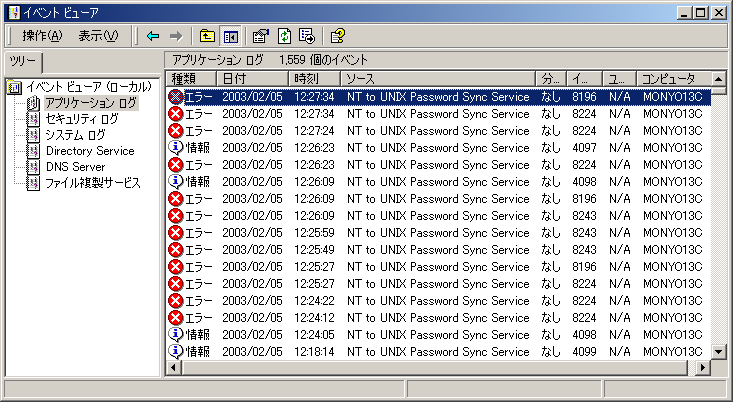Select error event at 12:27:34 with ID 8224

[438, 114]
